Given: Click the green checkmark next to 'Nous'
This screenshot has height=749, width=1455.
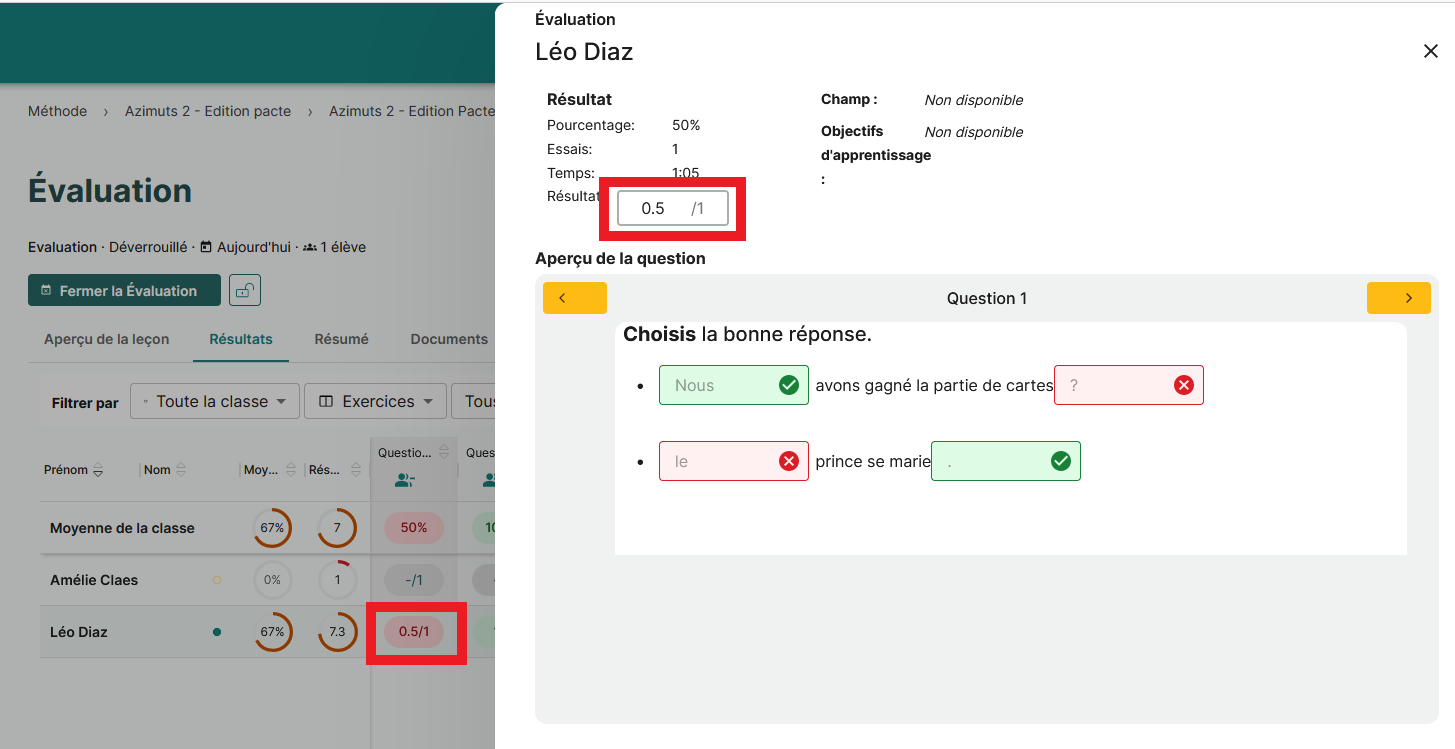Looking at the screenshot, I should (788, 385).
